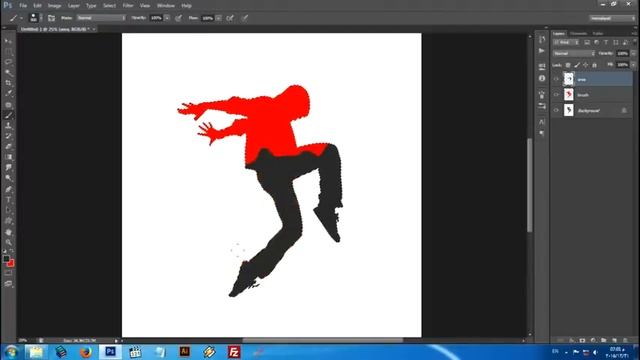Click the Fill value field in Layers panel
The height and width of the screenshot is (360, 640).
click(x=622, y=65)
